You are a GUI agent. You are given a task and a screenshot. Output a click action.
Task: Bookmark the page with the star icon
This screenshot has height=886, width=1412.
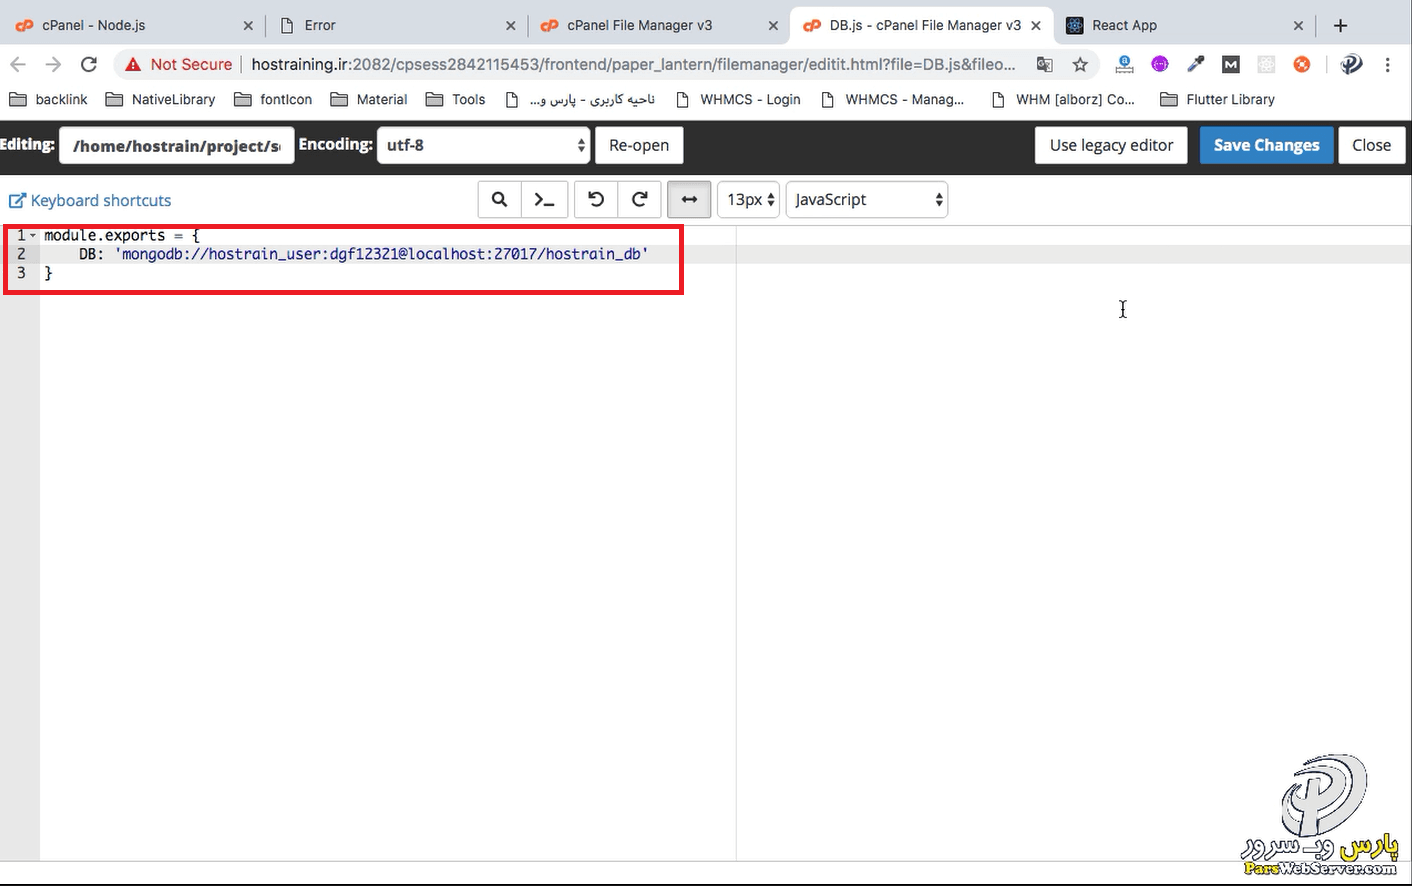pos(1080,63)
